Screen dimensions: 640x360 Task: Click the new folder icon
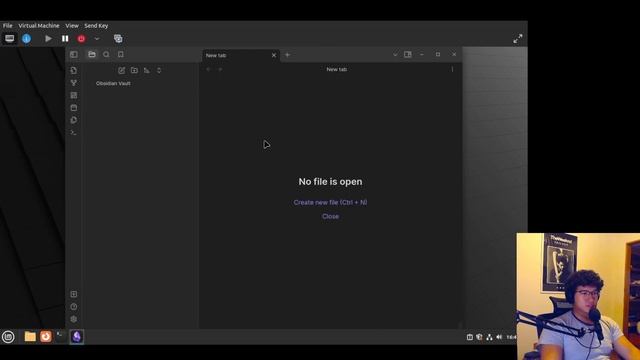point(134,71)
